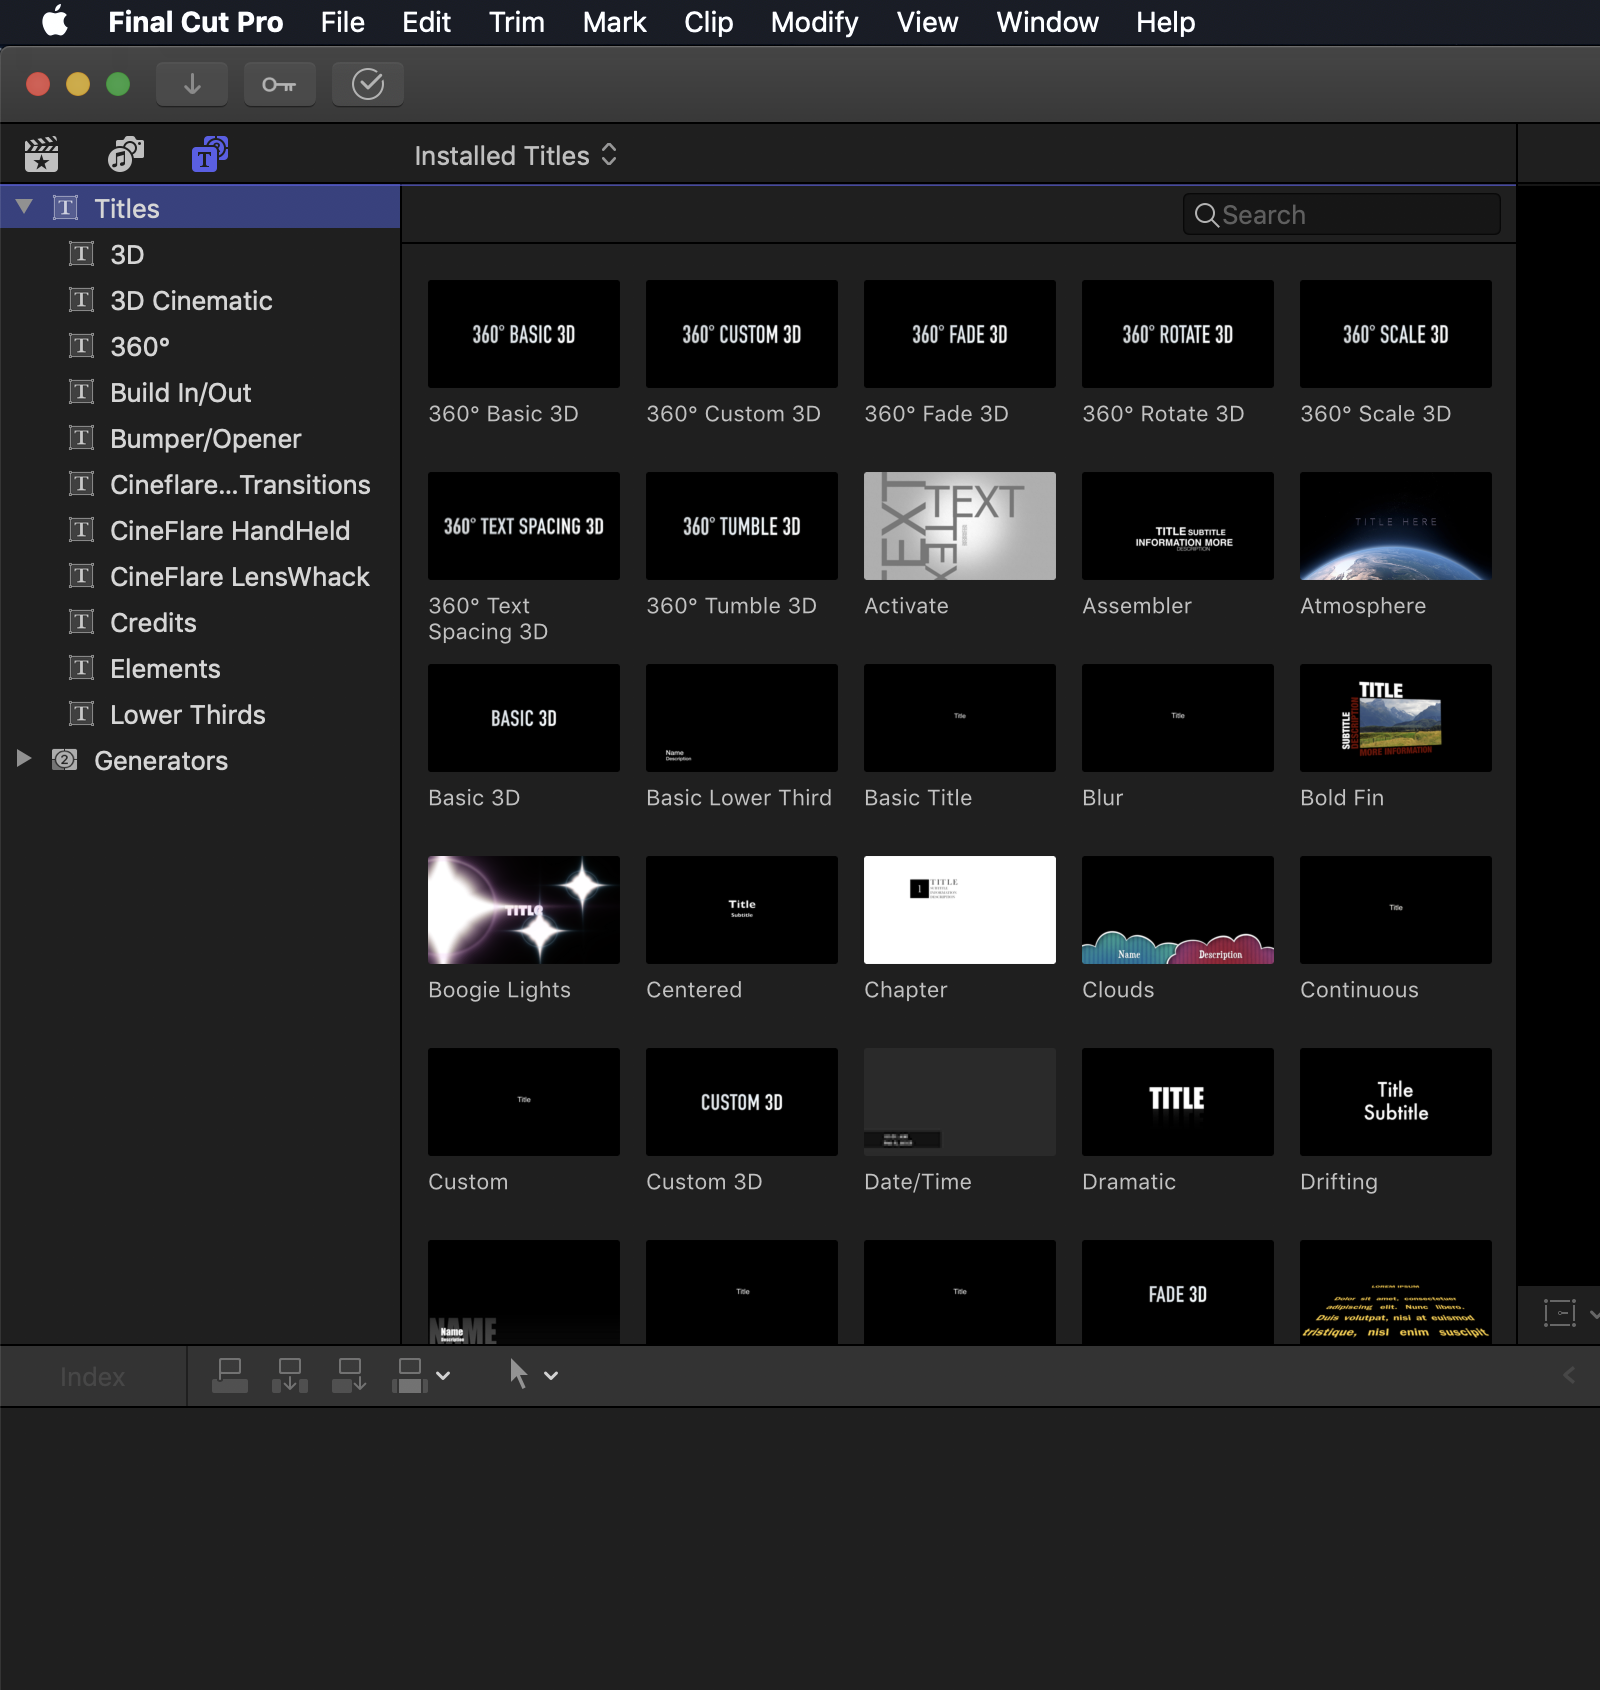The width and height of the screenshot is (1600, 1690).
Task: Select the Credits category
Action: click(200, 622)
